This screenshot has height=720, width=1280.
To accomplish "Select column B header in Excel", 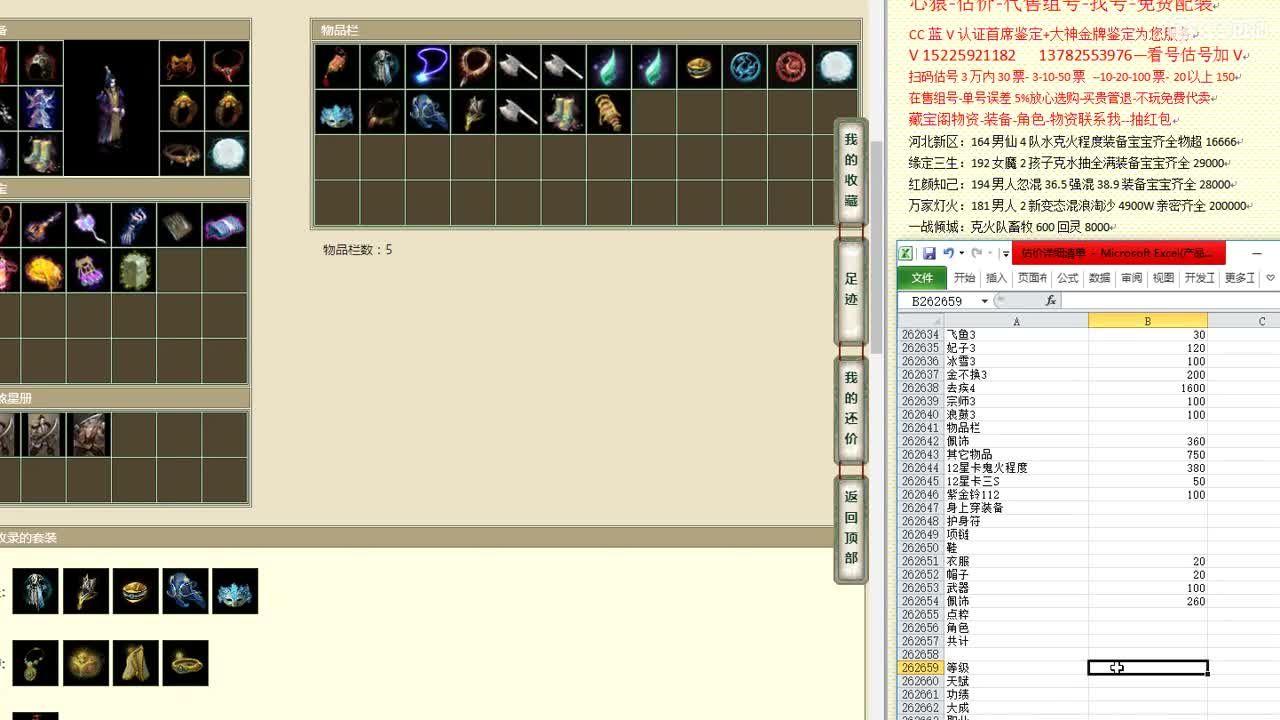I will point(1148,321).
